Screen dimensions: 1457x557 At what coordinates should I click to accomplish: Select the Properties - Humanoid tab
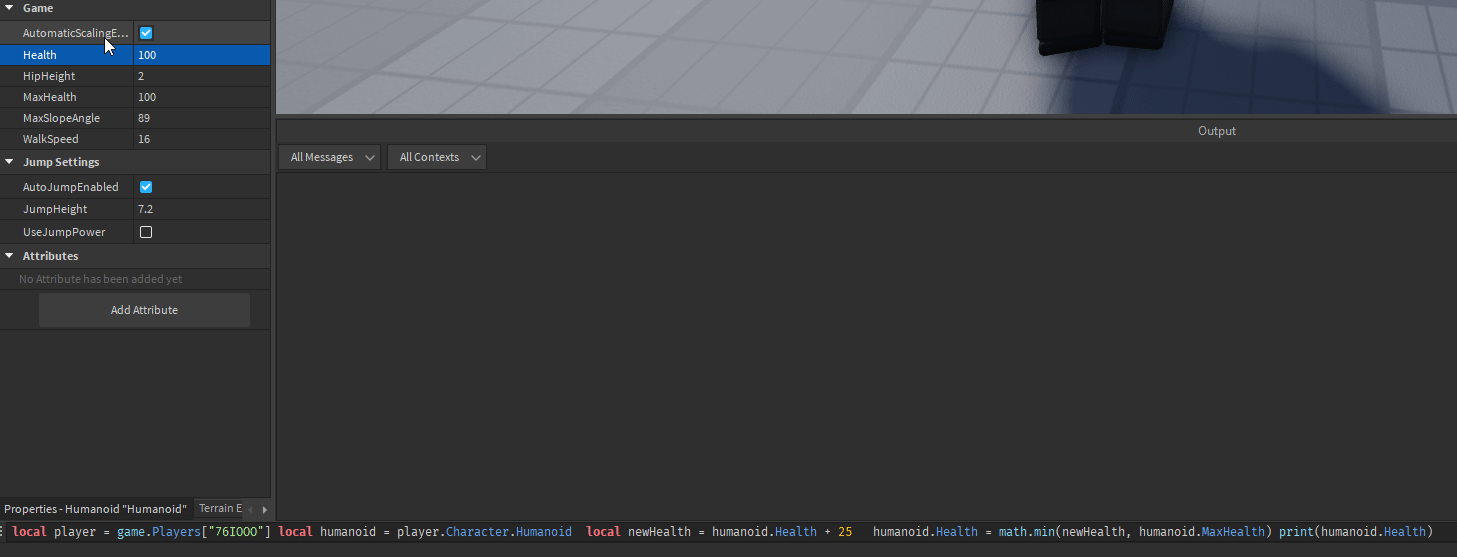(96, 509)
